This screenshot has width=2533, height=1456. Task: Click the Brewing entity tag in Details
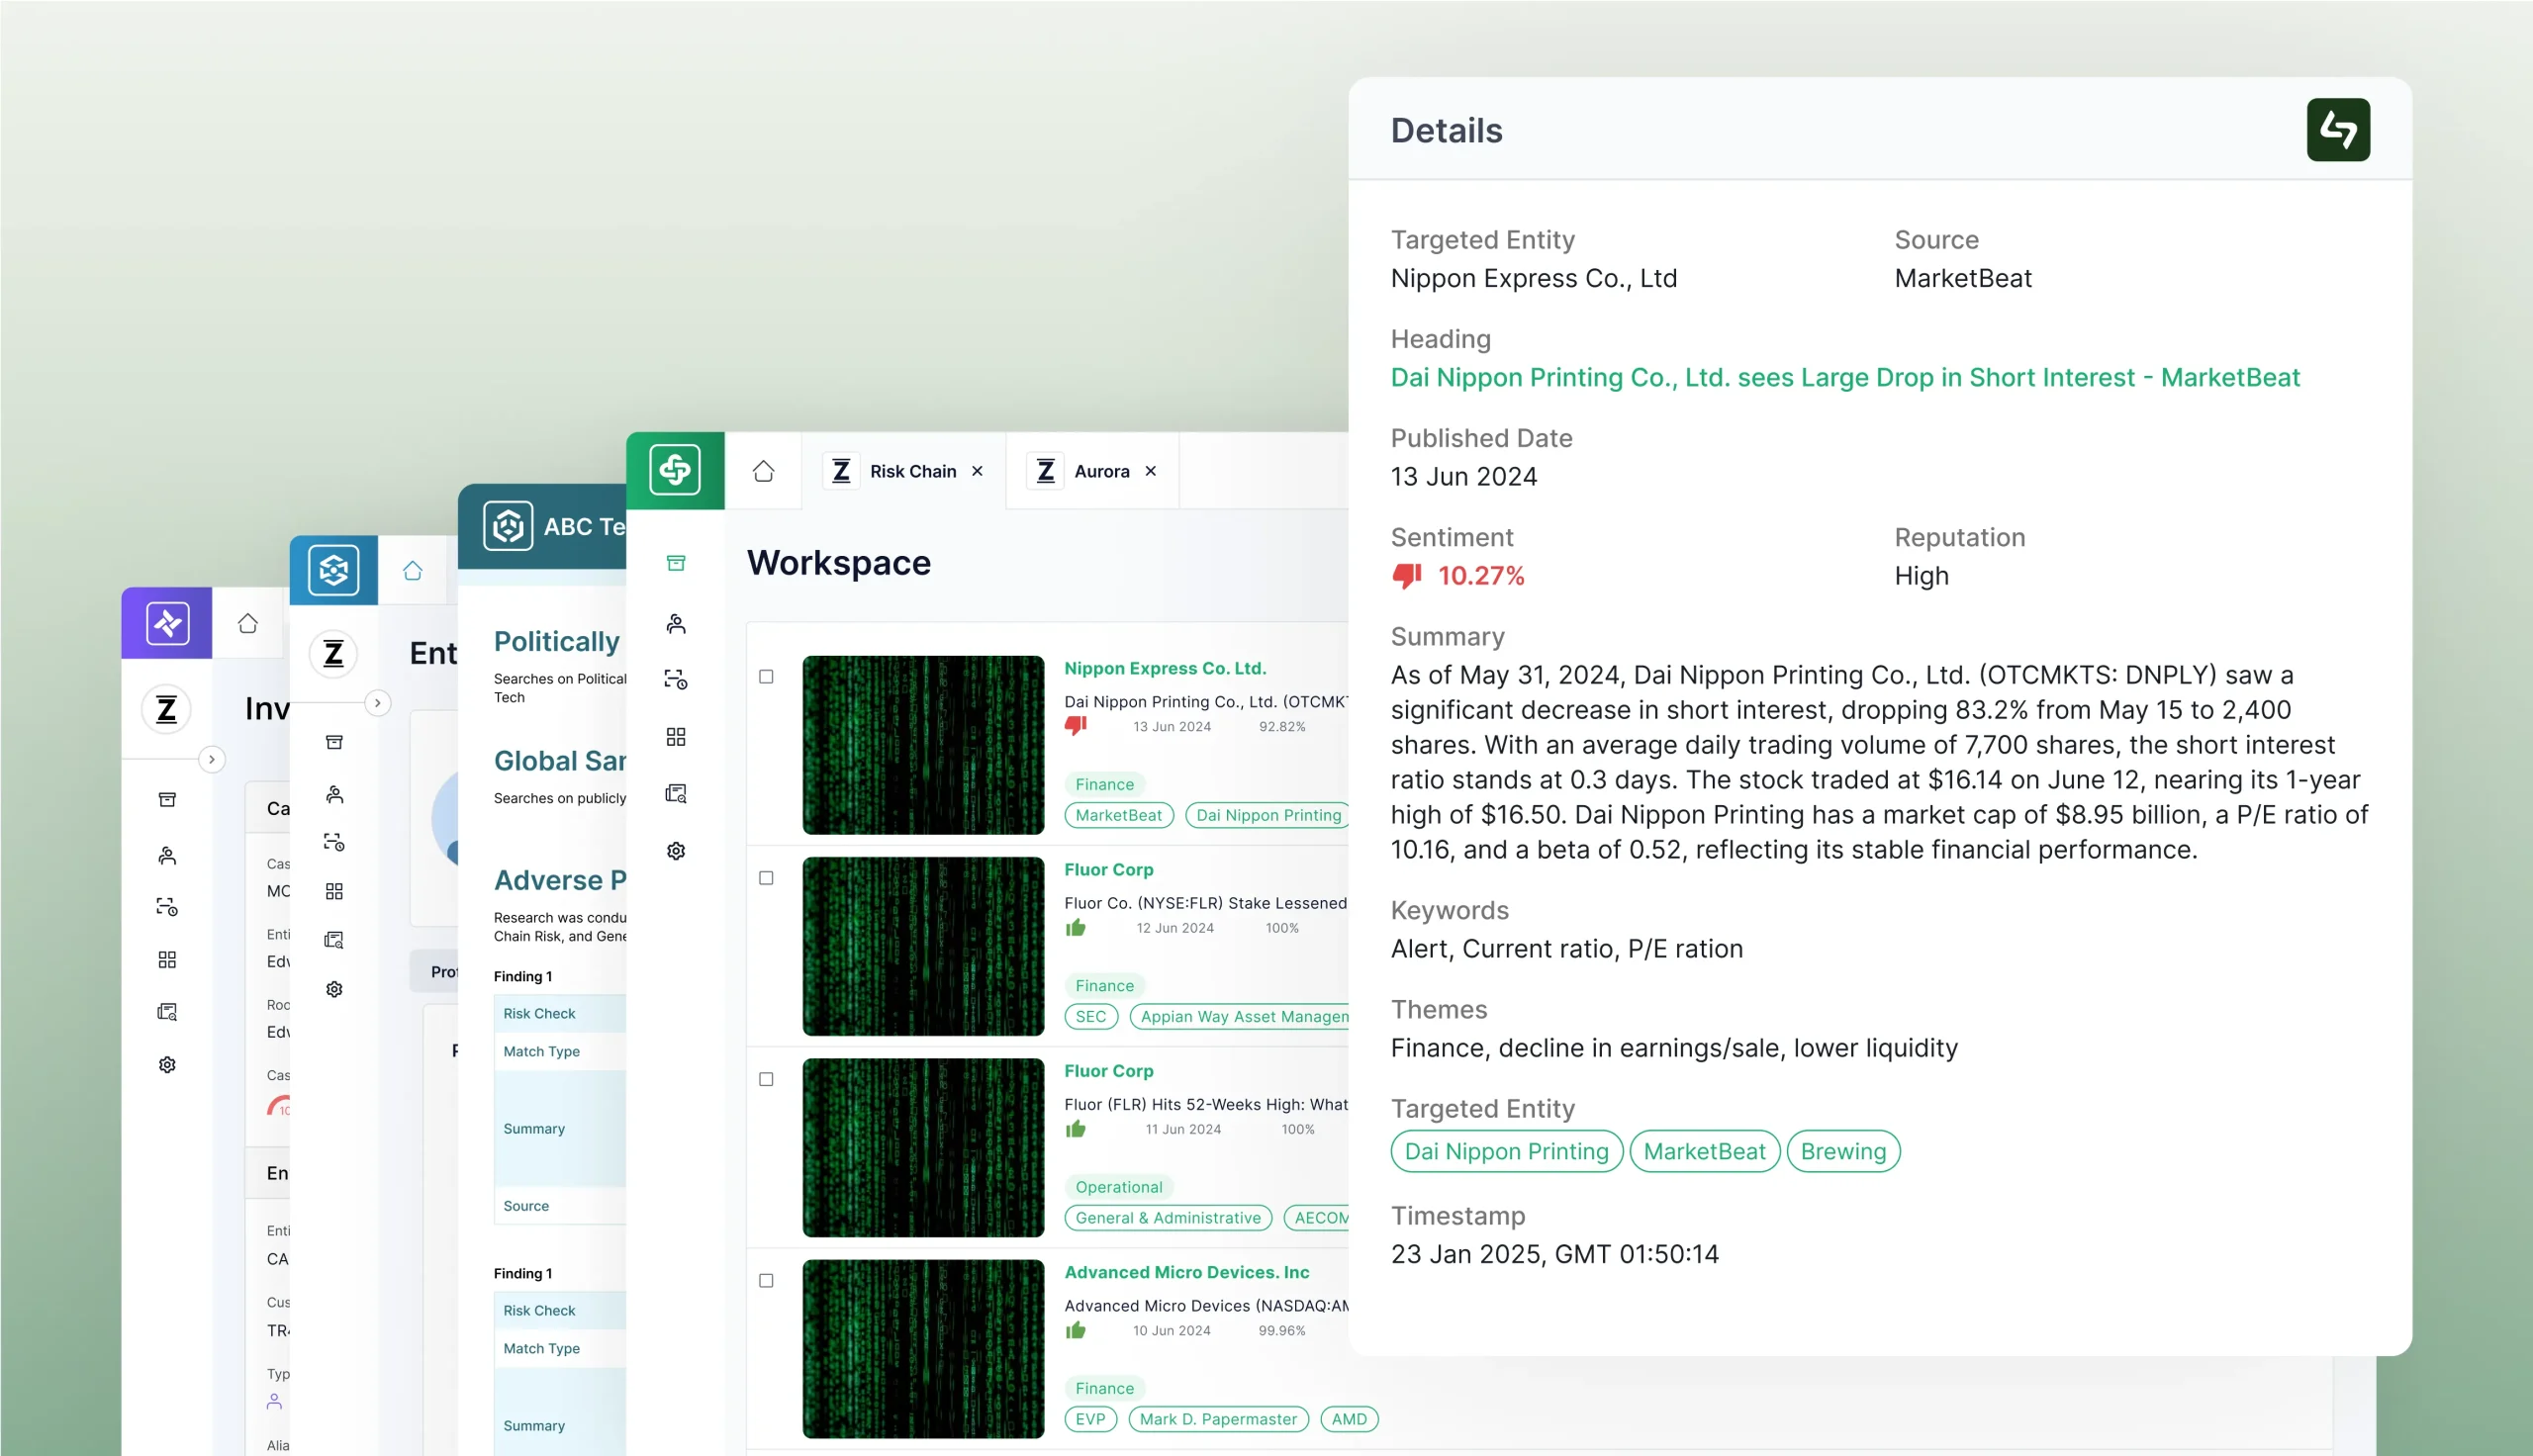tap(1842, 1151)
